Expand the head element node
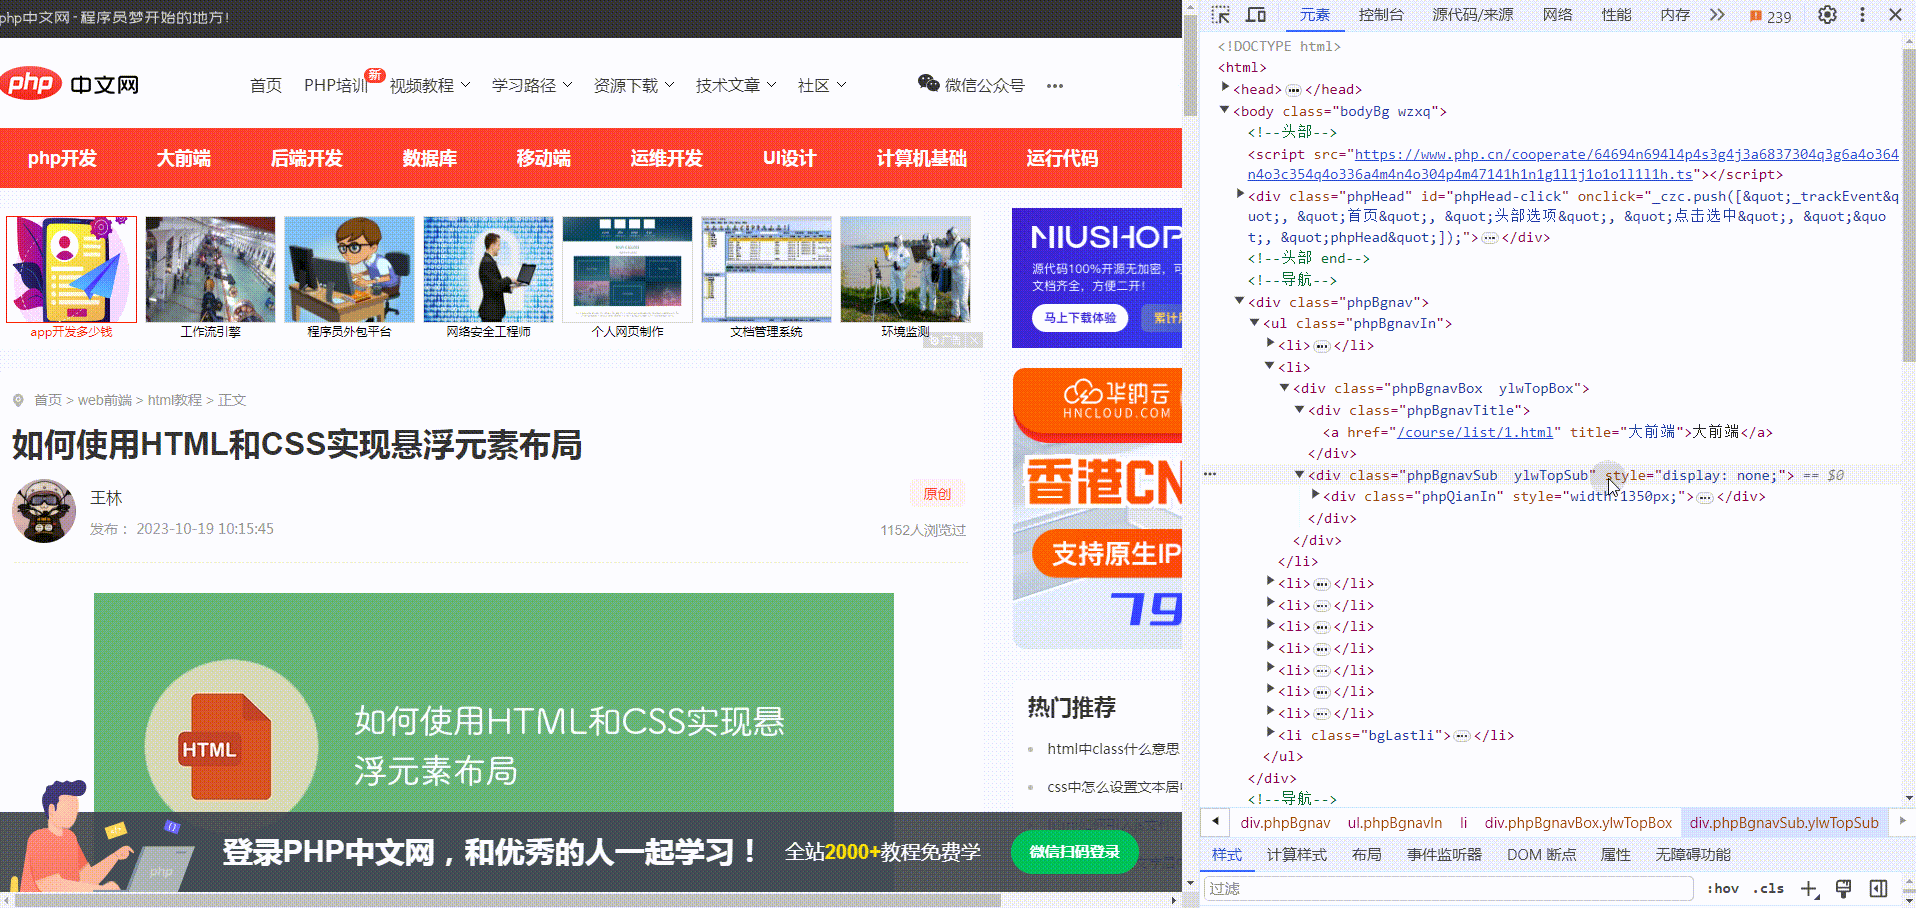Image resolution: width=1916 pixels, height=908 pixels. point(1226,88)
